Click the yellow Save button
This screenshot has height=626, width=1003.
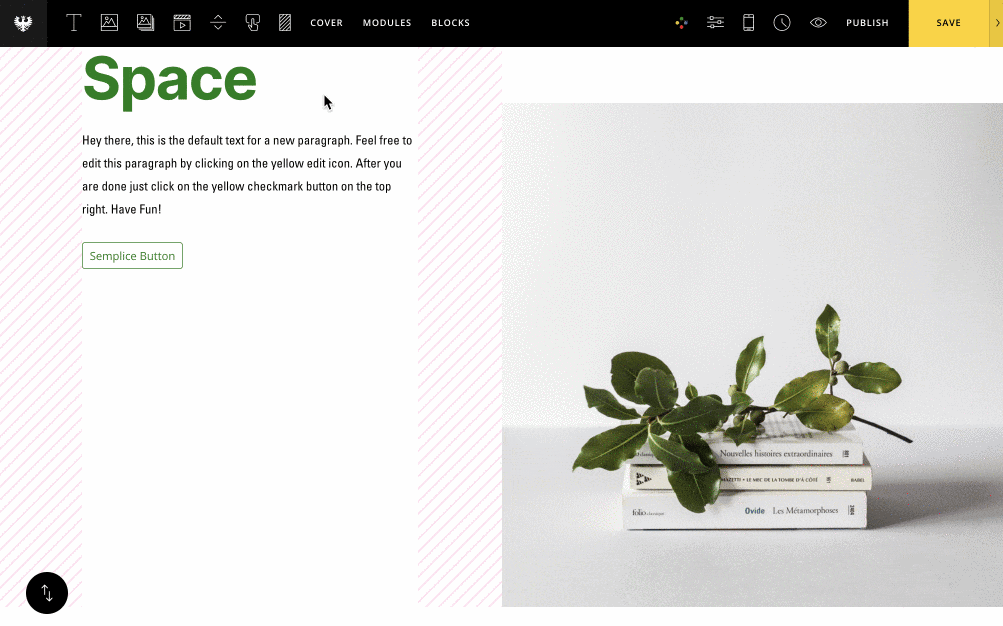coord(949,23)
